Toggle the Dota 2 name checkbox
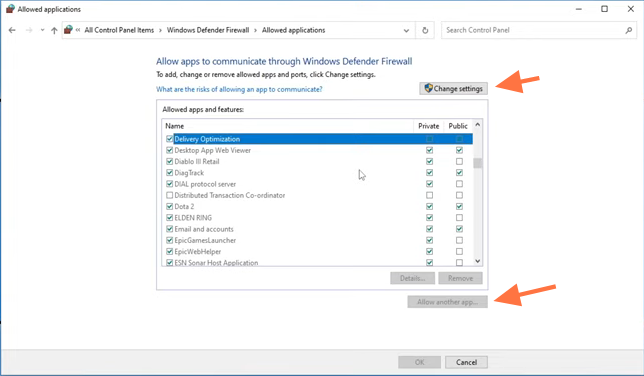Image resolution: width=644 pixels, height=376 pixels. (169, 206)
